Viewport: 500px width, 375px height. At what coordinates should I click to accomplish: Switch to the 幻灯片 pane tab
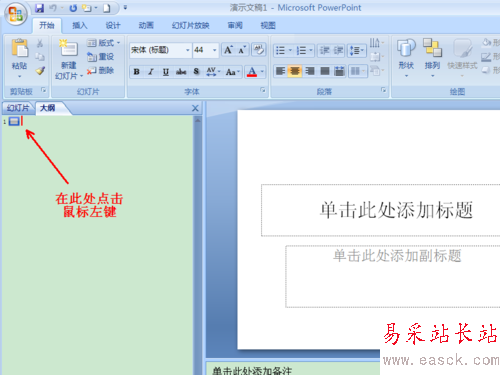(18, 108)
